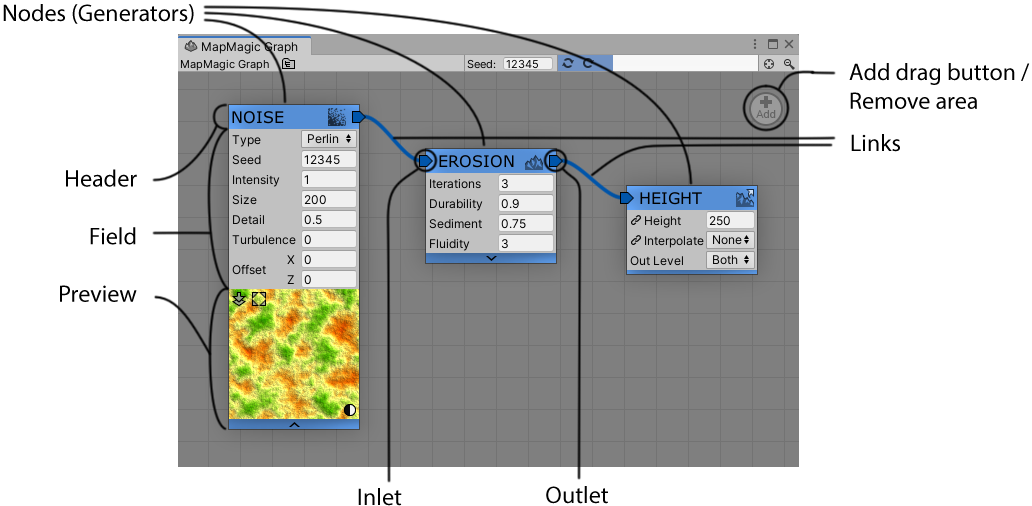
Task: Click the Height node input connector
Action: tap(626, 198)
